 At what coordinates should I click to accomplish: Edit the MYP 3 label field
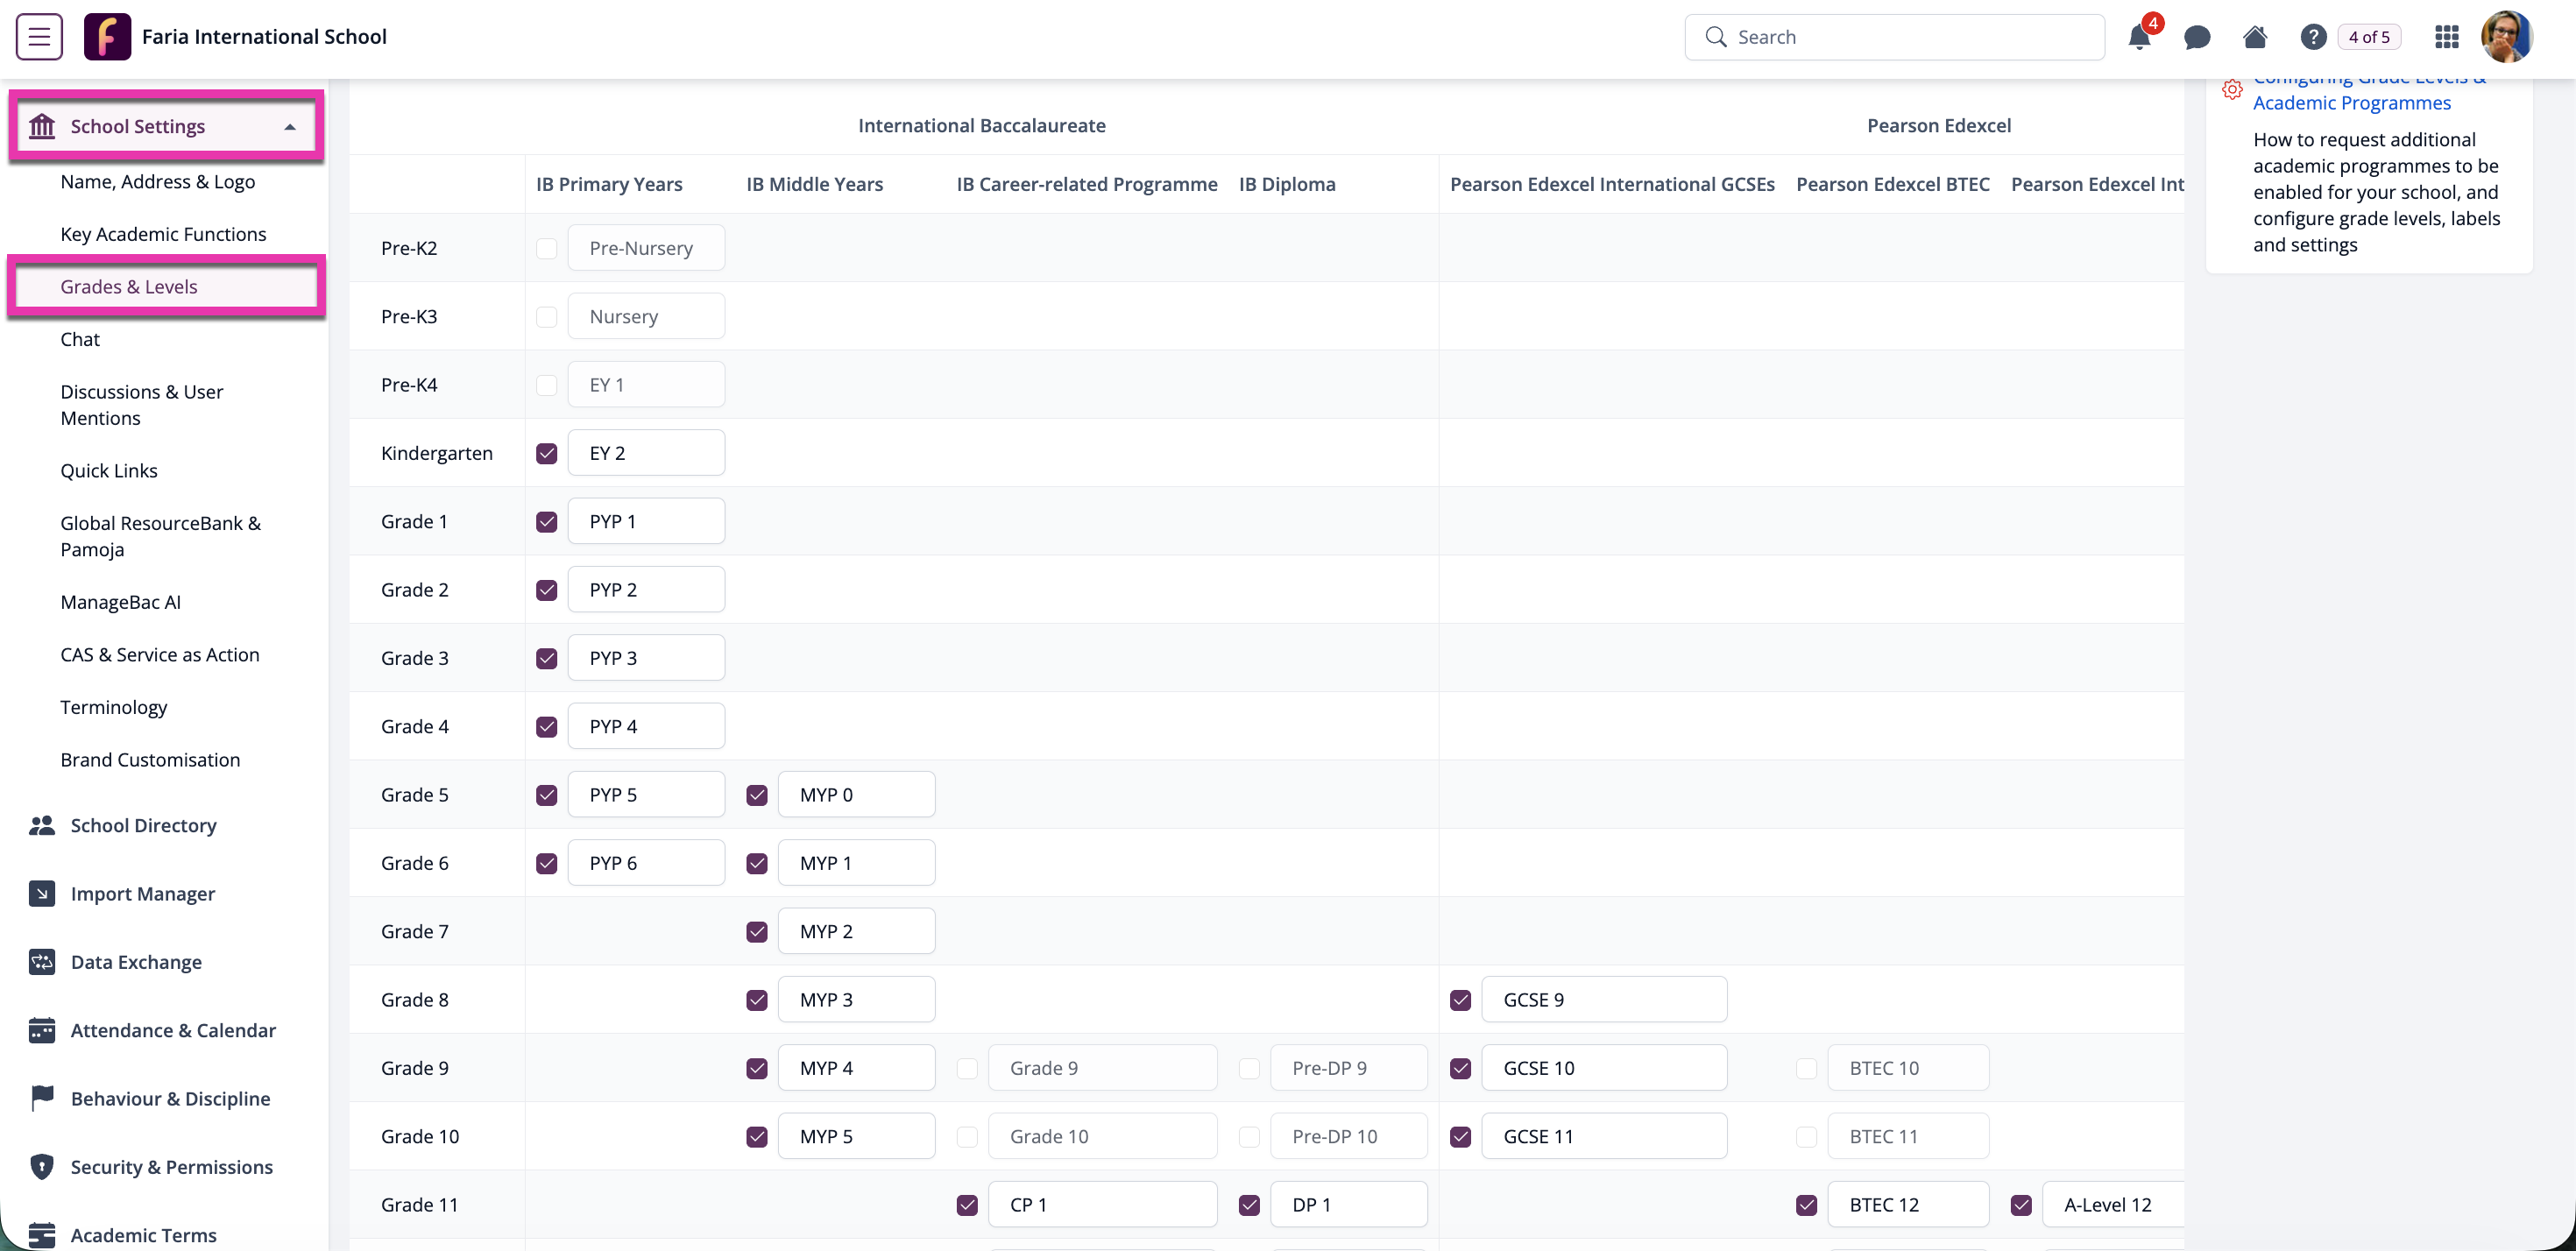click(856, 1000)
